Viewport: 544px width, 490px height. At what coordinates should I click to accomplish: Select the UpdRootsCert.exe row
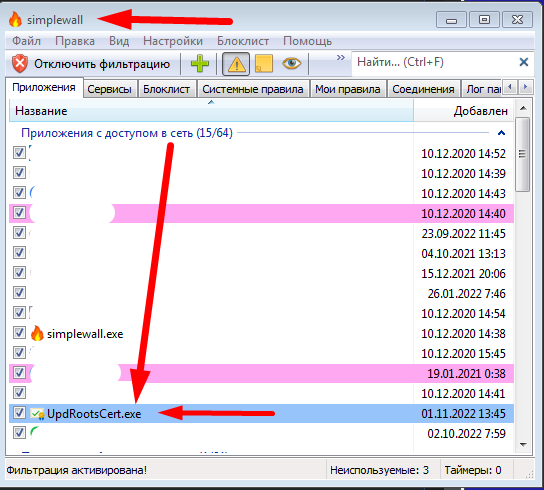click(x=261, y=413)
